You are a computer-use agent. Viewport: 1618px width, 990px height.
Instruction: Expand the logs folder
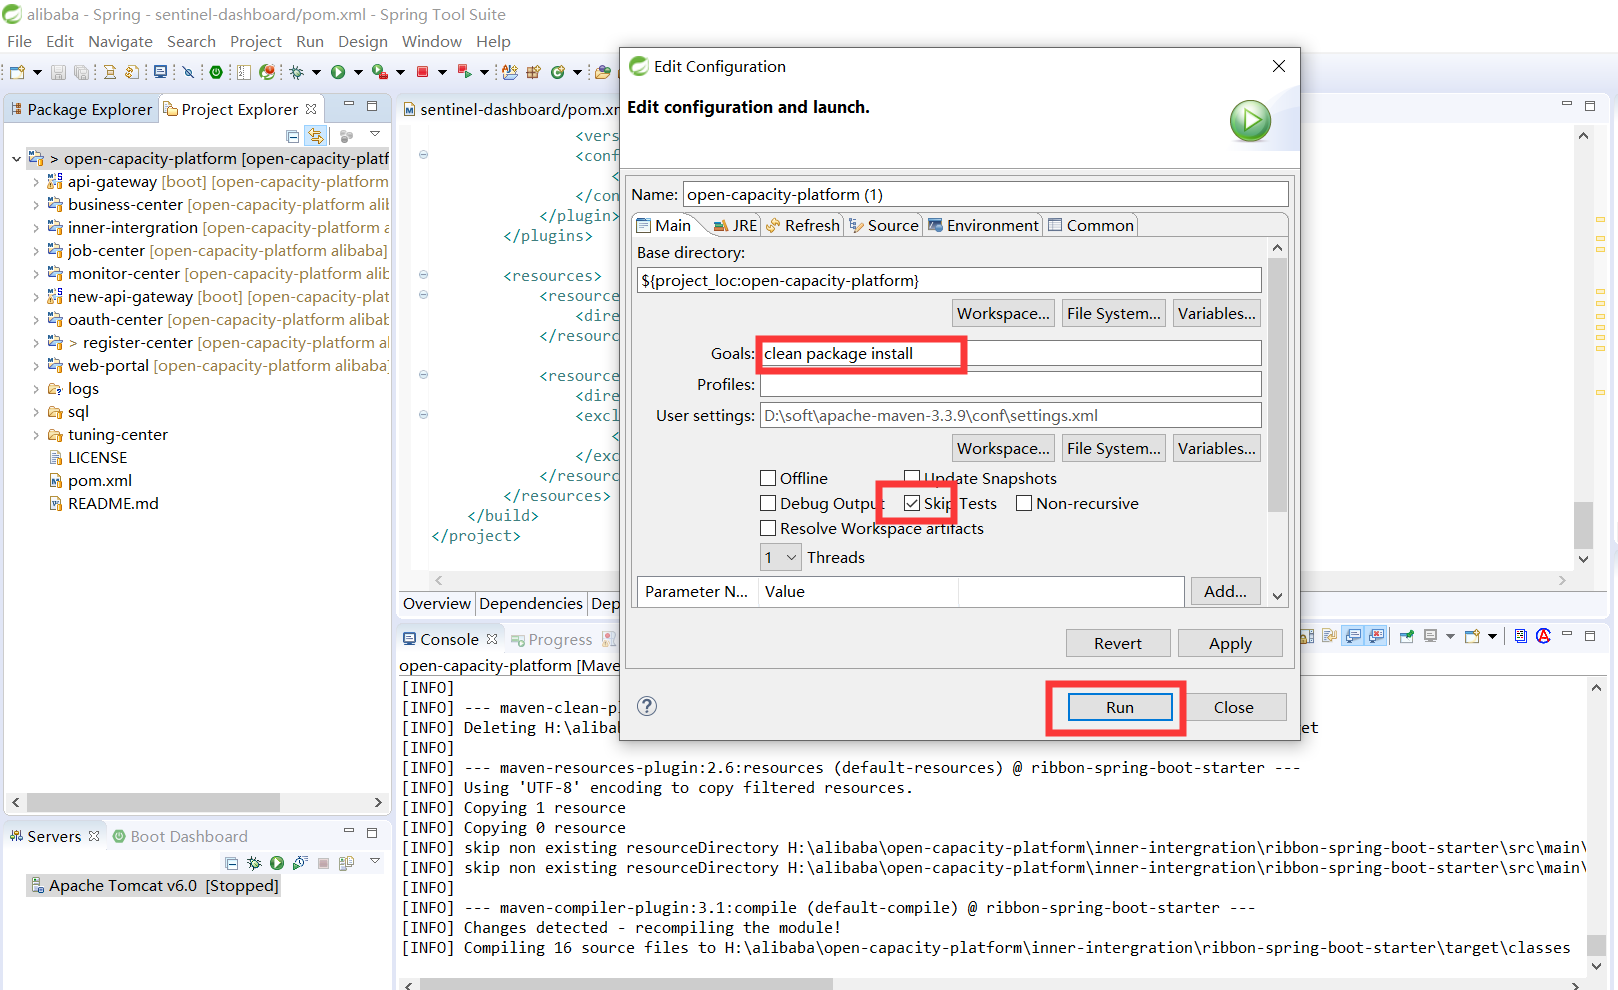[x=36, y=389]
